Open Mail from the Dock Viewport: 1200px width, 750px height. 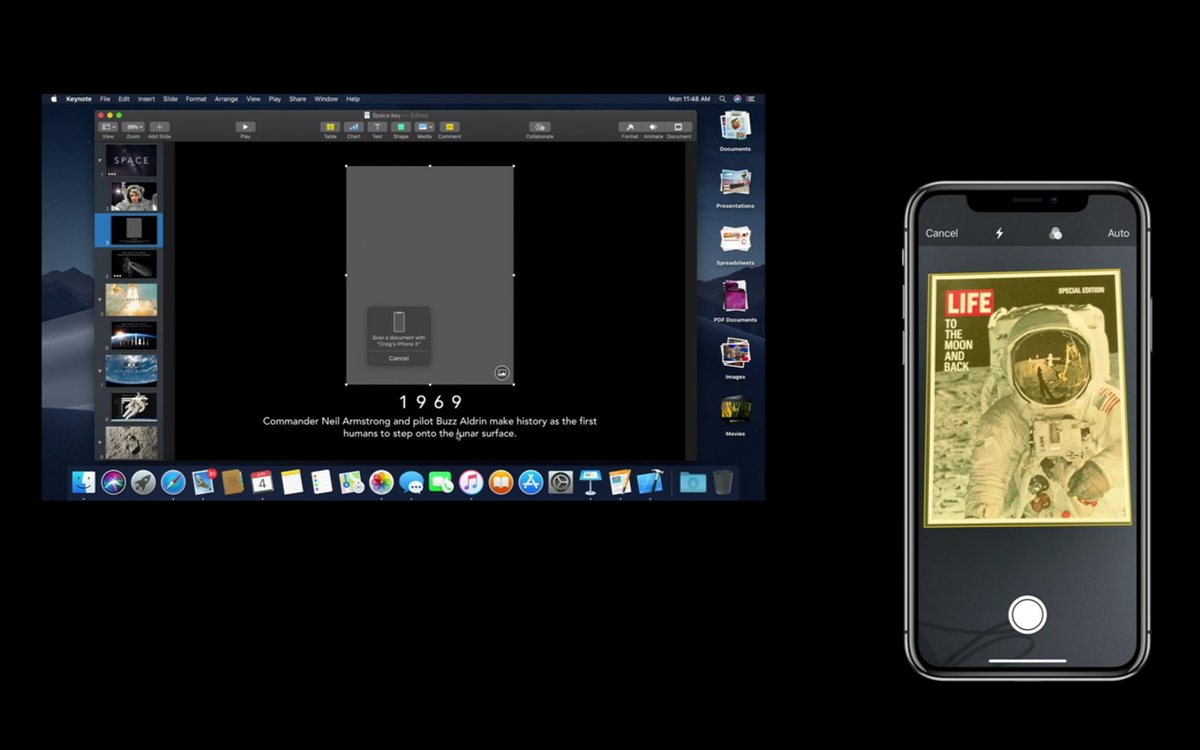(x=203, y=482)
